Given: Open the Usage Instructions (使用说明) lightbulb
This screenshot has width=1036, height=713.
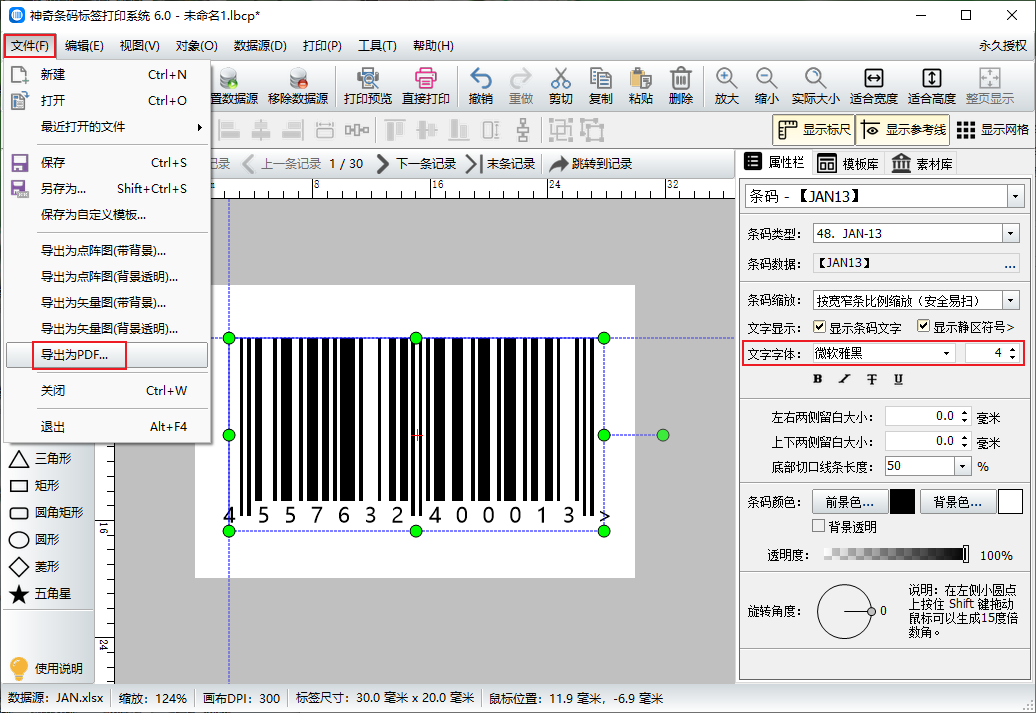Looking at the screenshot, I should tap(46, 668).
